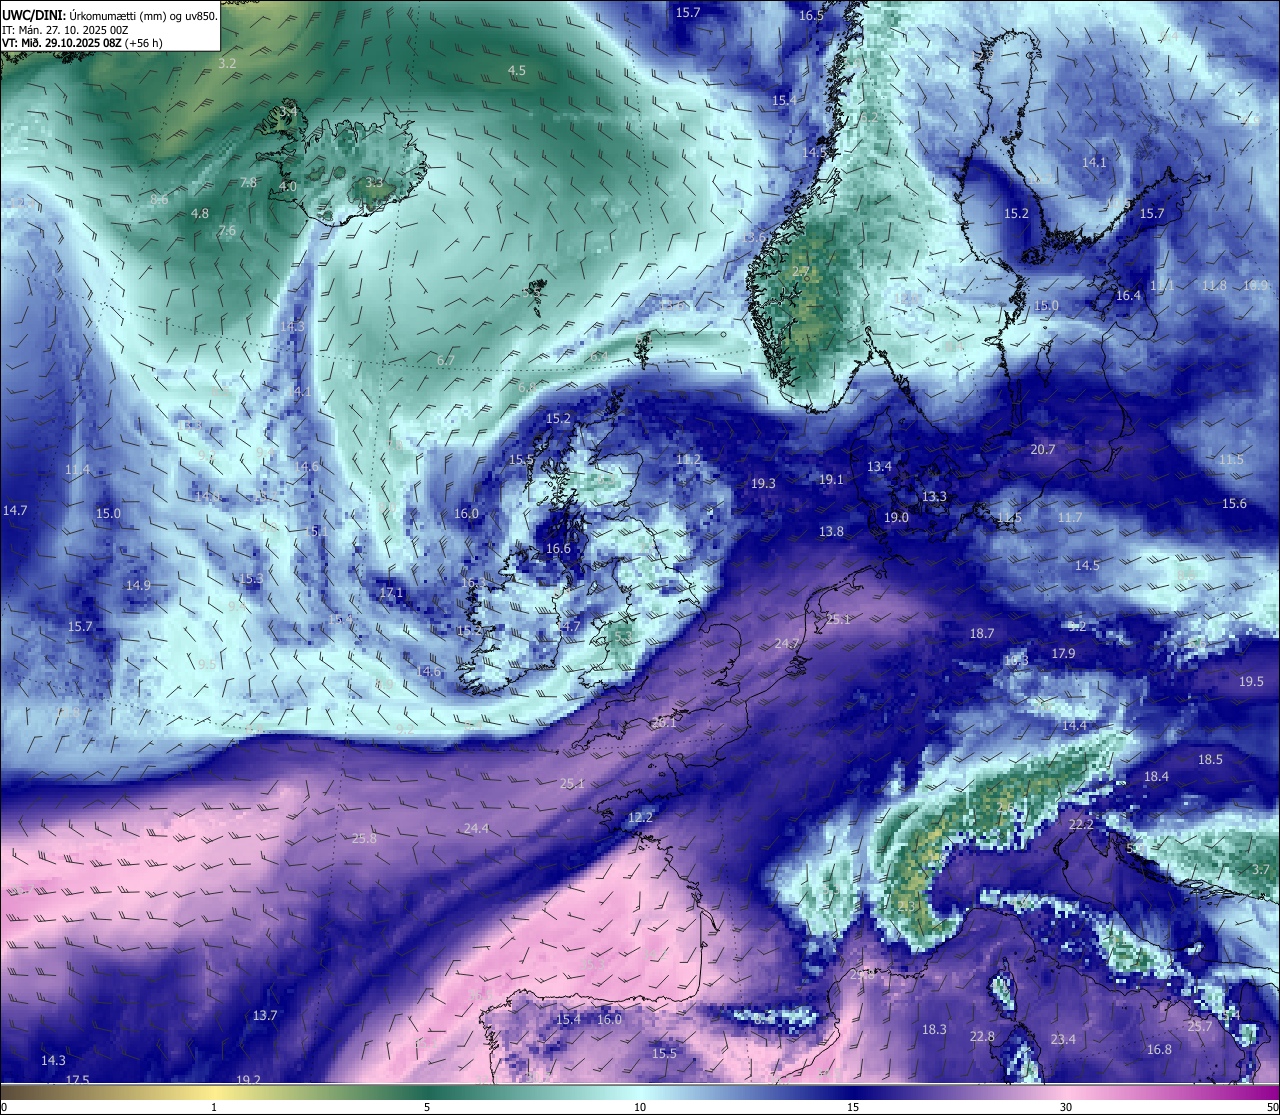Screen dimensions: 1280x1115
Task: Click the 19.0 map value
Action: 896,518
